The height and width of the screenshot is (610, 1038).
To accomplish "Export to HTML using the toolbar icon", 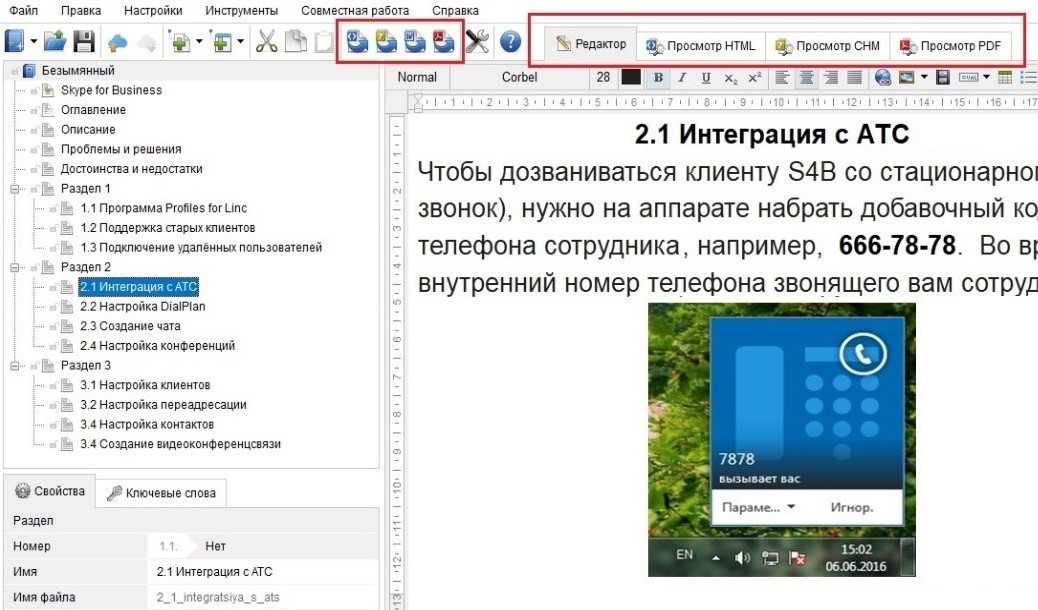I will (358, 42).
